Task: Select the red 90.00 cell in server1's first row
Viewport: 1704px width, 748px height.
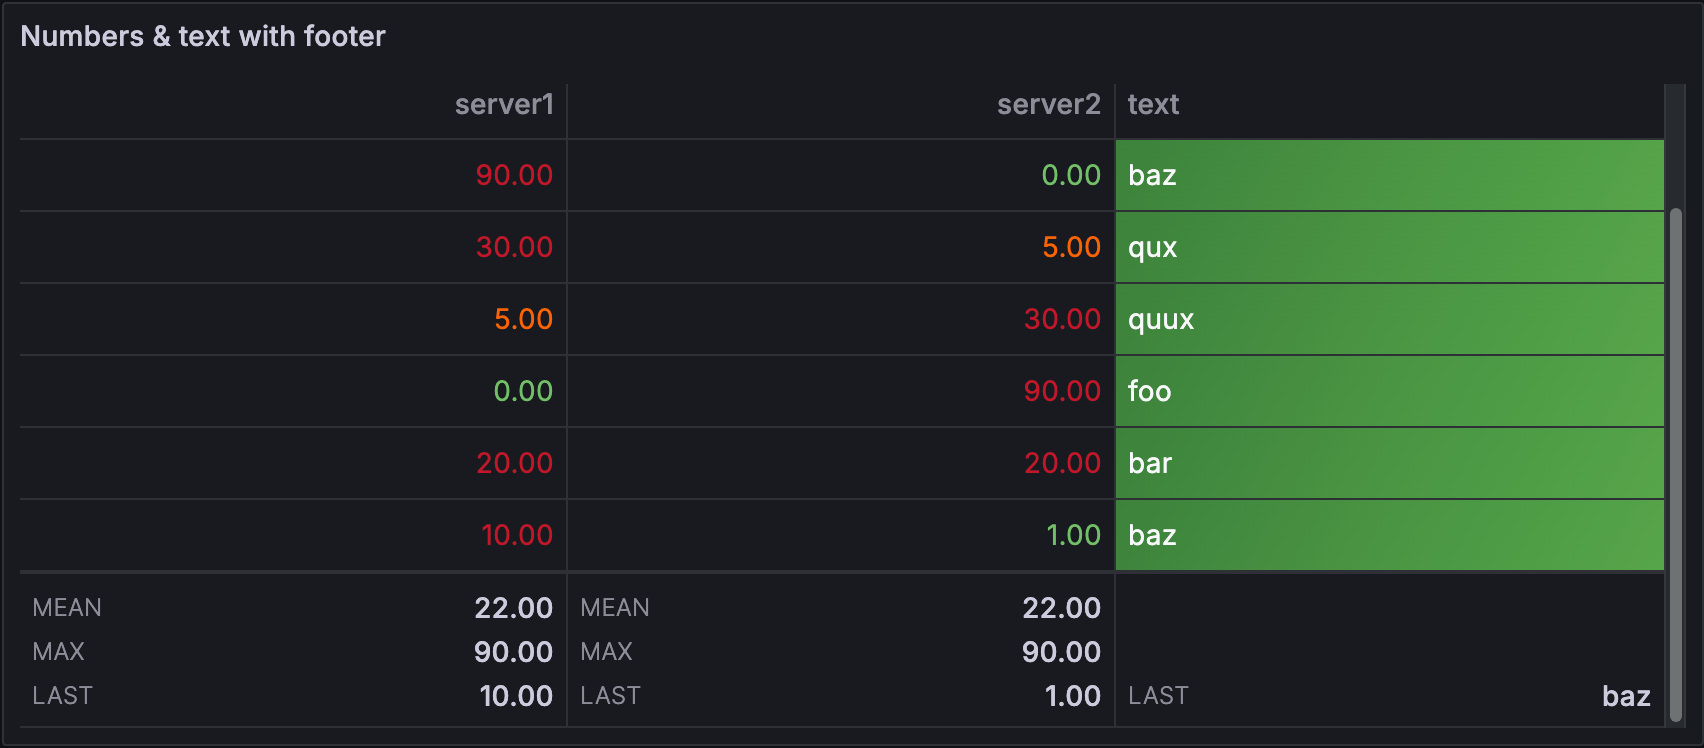Action: coord(514,176)
